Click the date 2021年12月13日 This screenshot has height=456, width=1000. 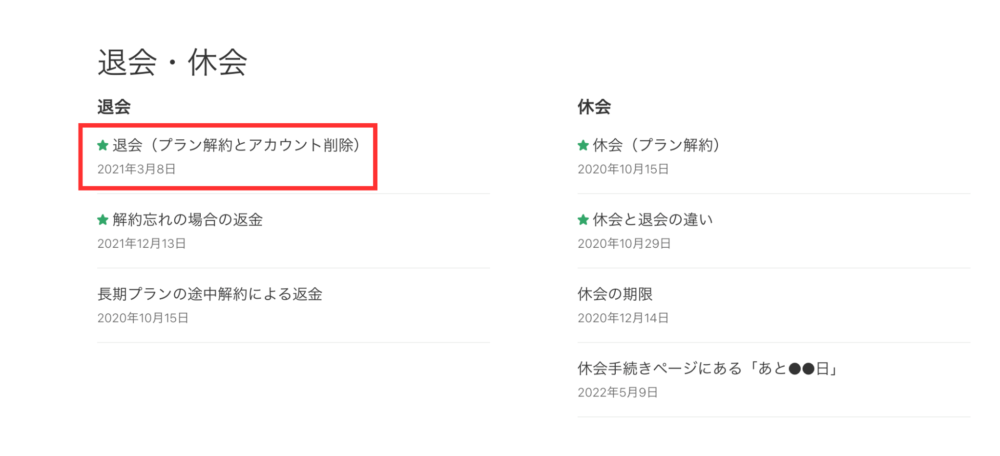click(142, 244)
